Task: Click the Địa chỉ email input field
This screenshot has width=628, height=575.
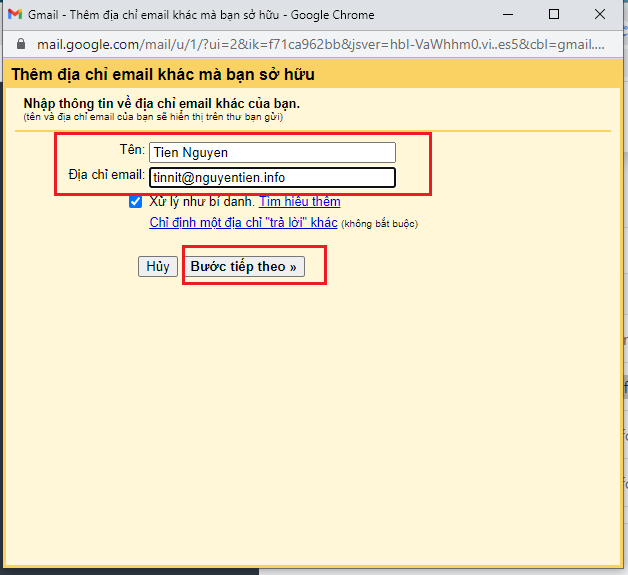Action: tap(272, 177)
